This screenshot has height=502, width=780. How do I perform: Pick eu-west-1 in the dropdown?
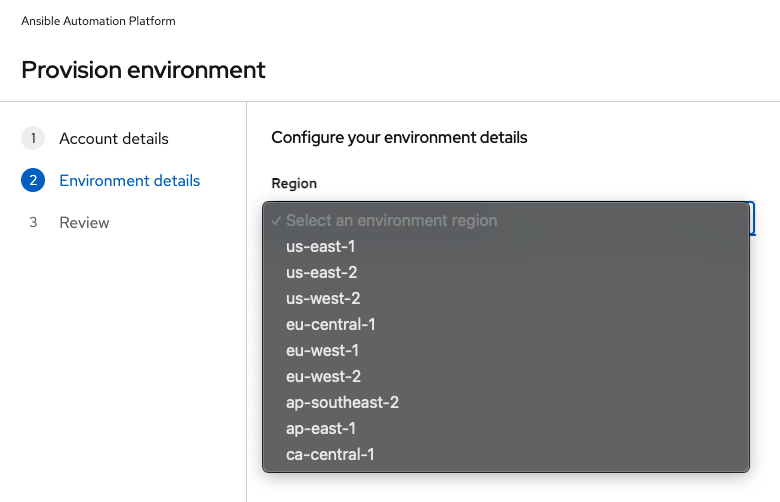506,350
